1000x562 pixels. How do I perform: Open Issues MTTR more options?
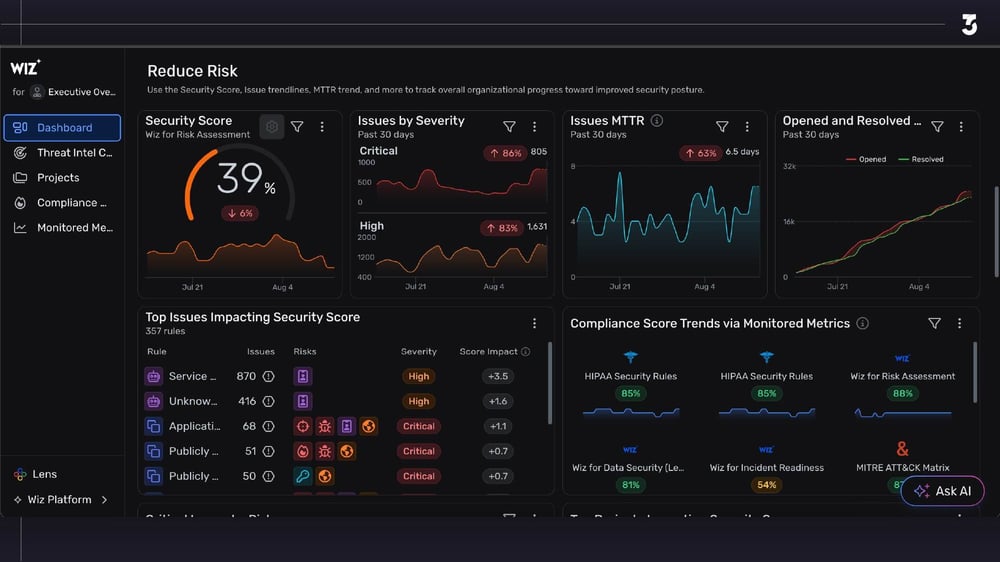click(747, 126)
